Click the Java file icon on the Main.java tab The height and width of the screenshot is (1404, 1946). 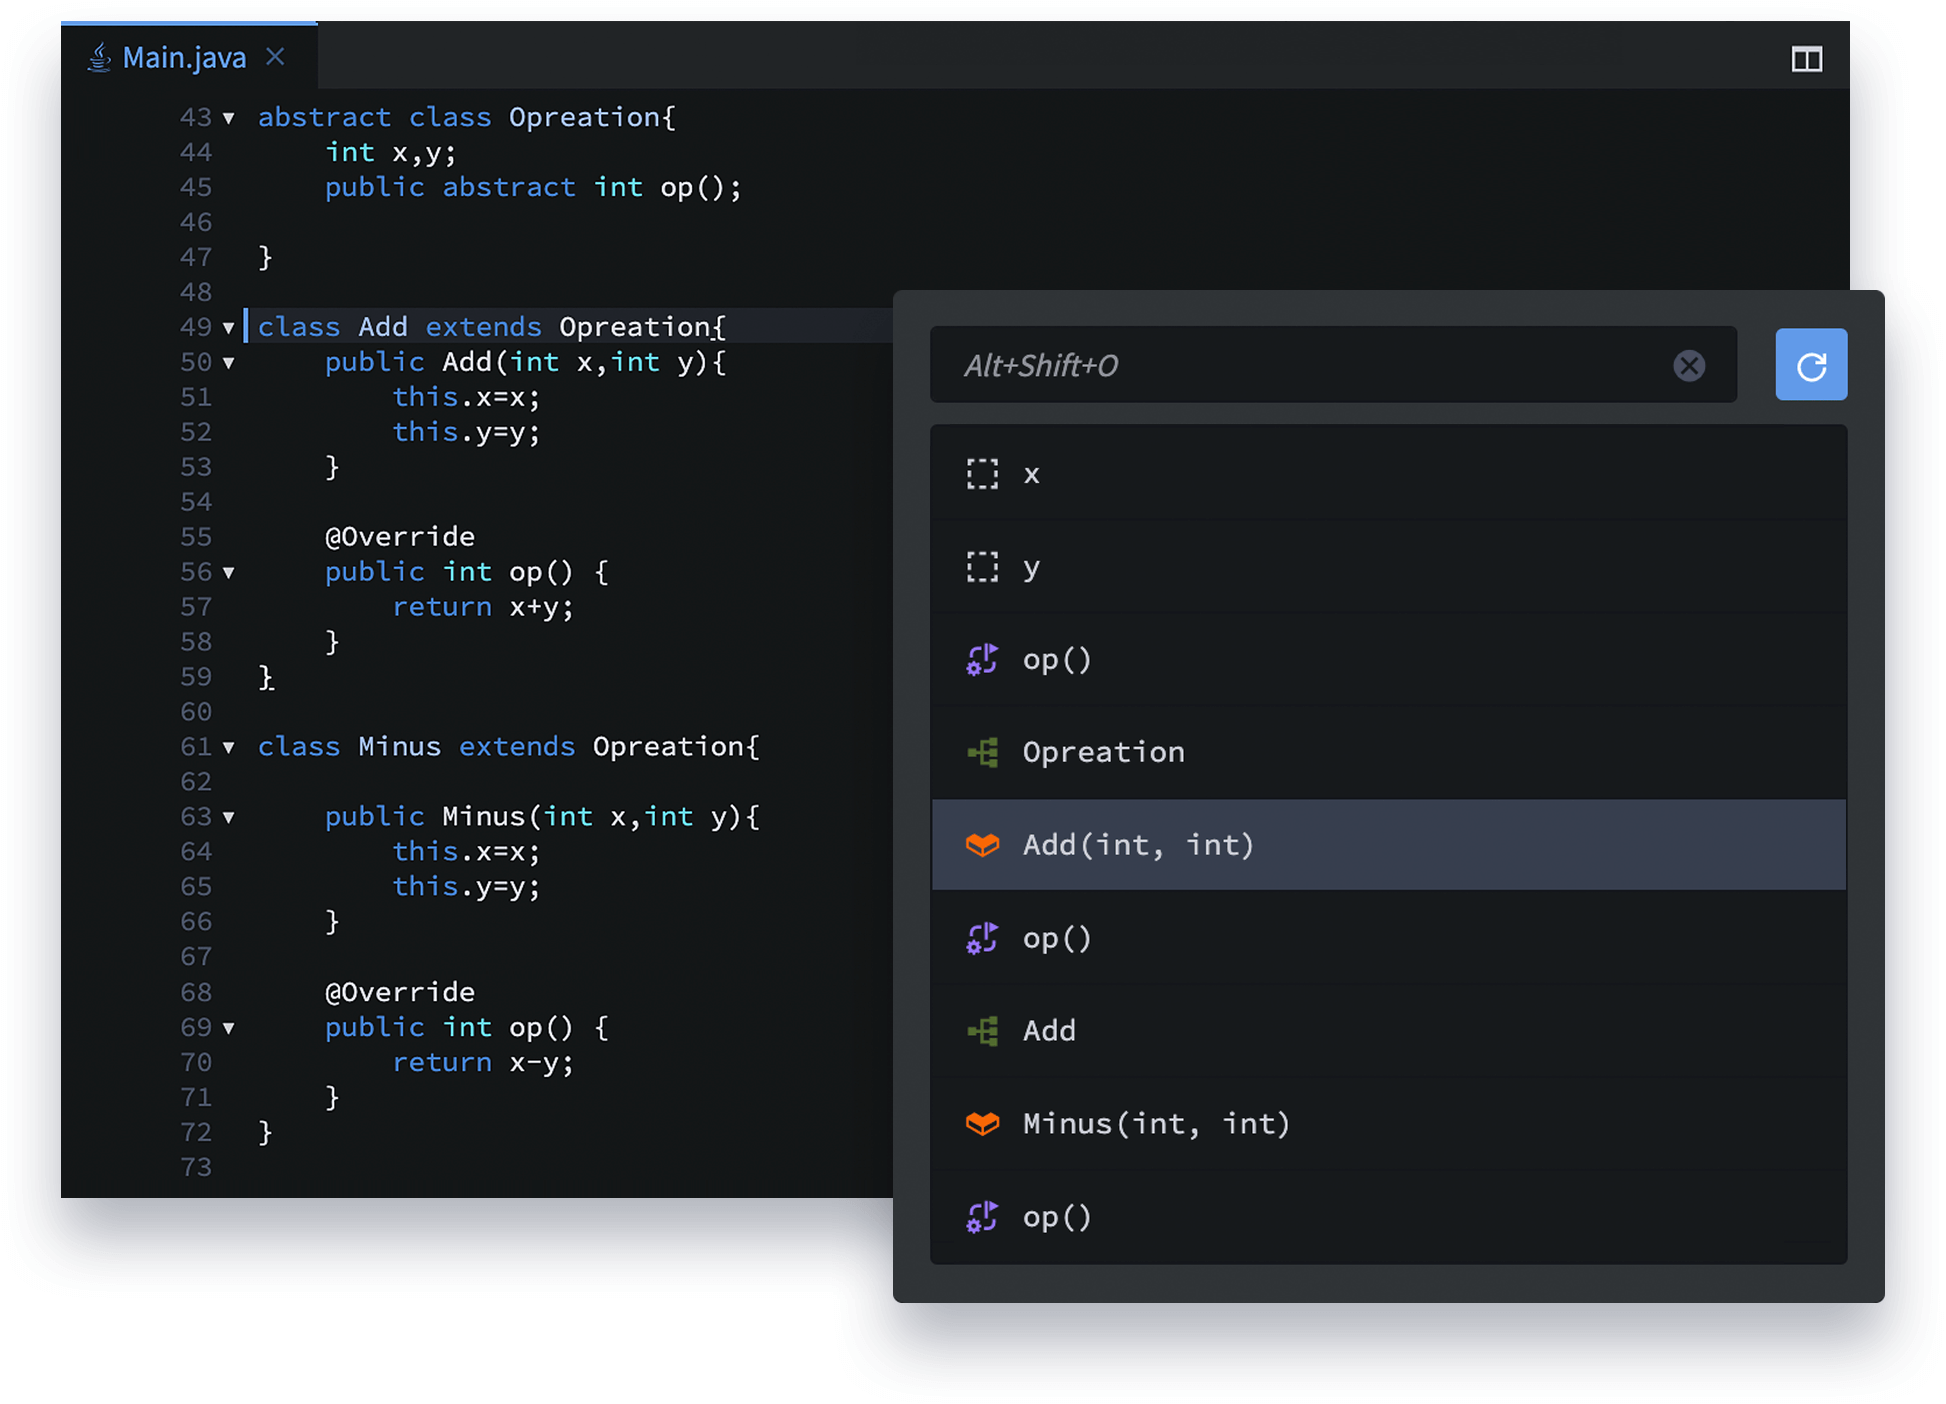(x=99, y=58)
